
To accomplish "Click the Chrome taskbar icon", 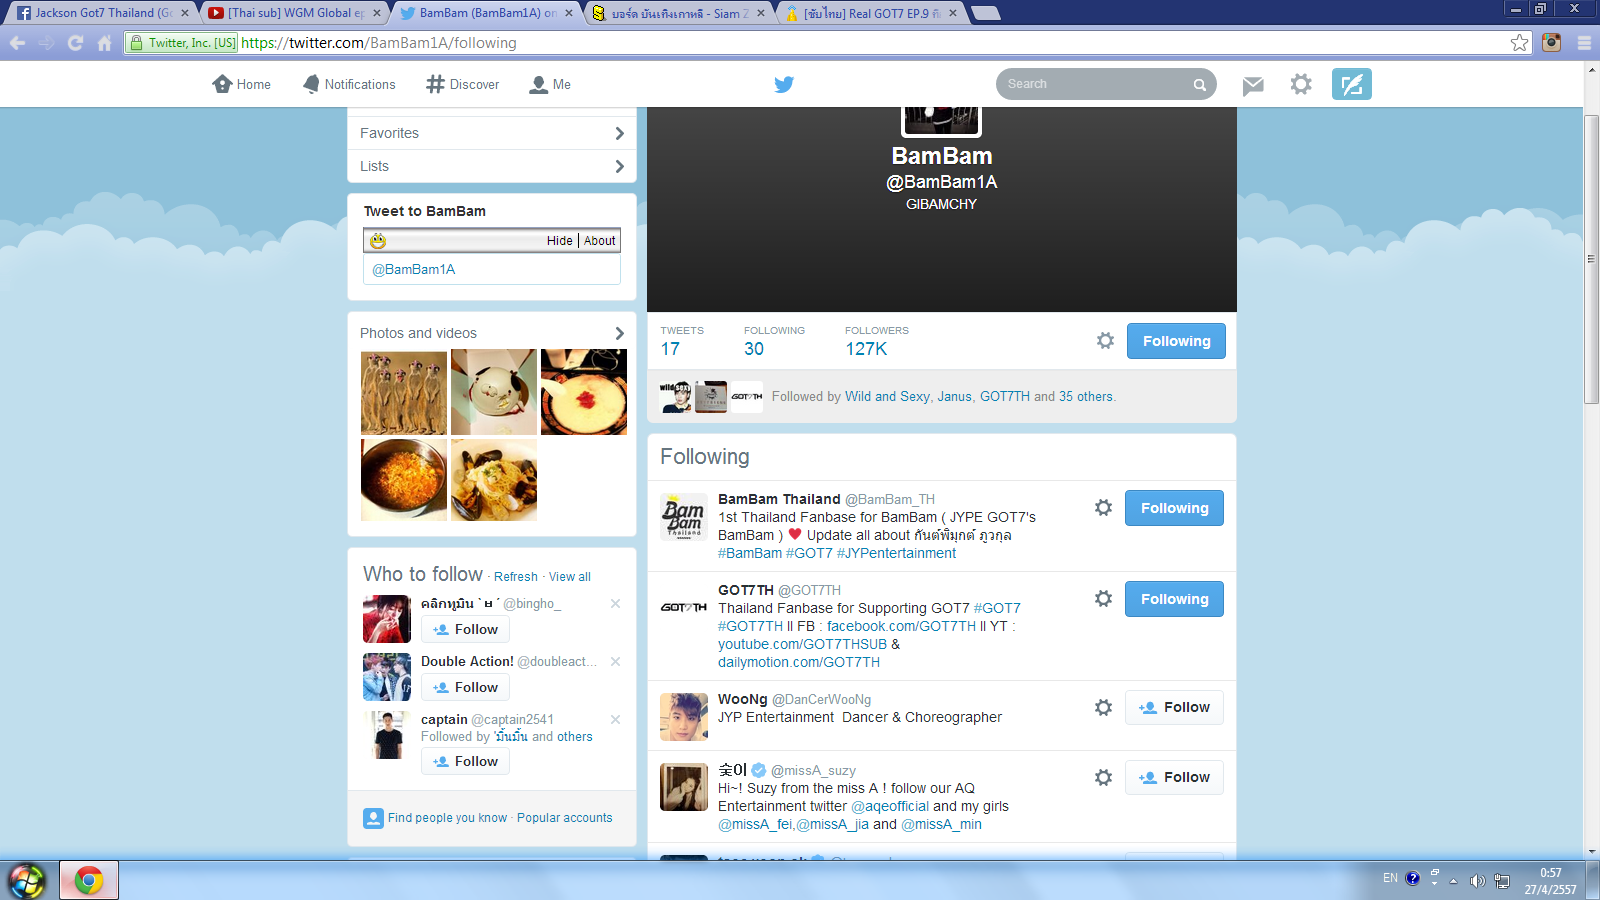I will [89, 880].
